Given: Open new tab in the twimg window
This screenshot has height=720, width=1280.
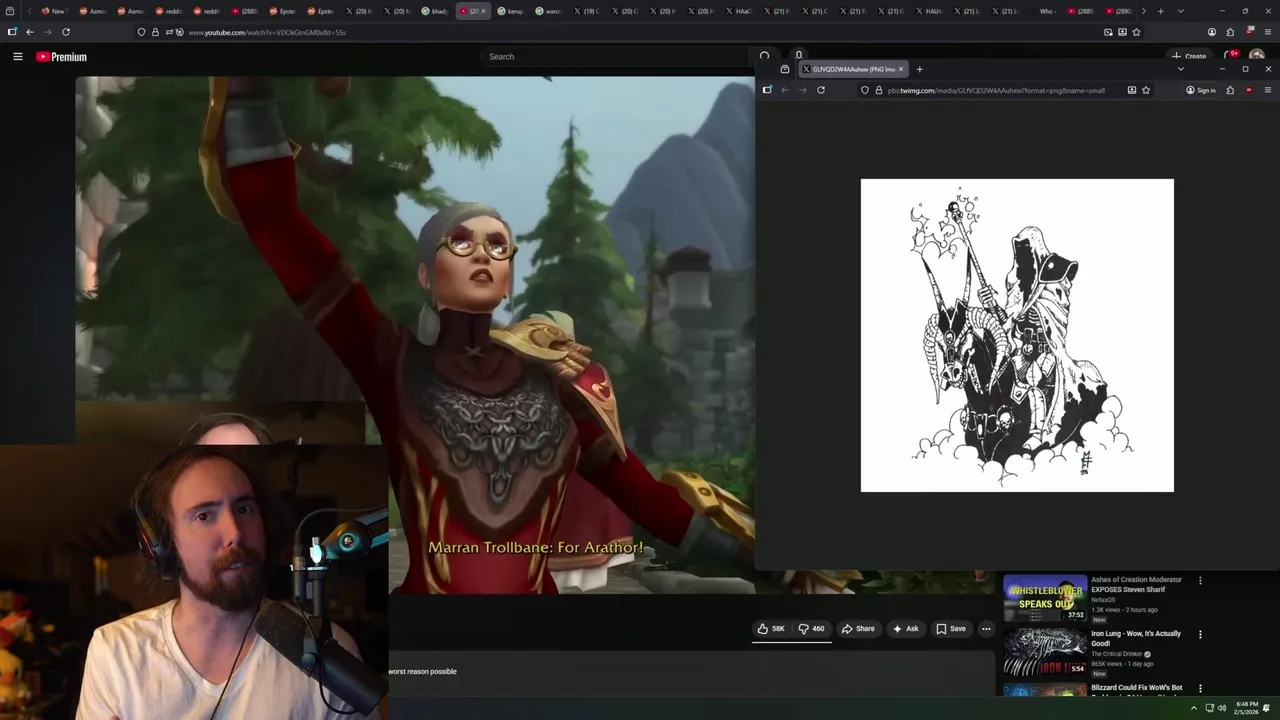Looking at the screenshot, I should click(919, 69).
